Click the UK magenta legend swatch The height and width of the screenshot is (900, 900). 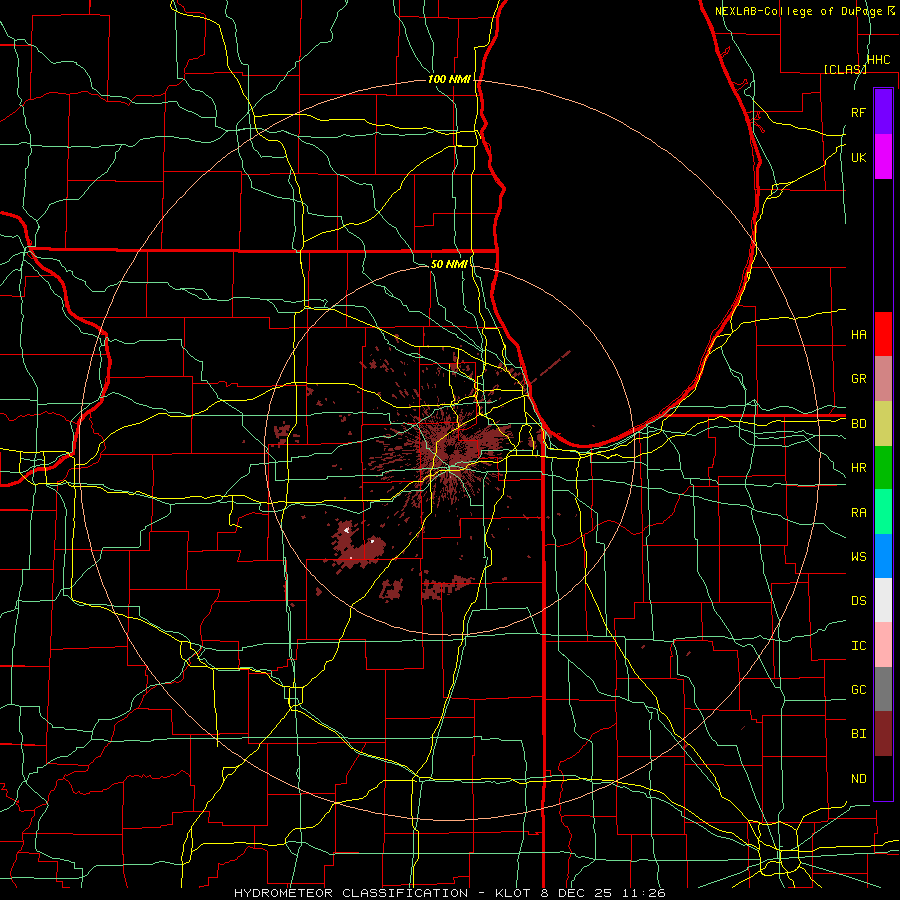click(x=883, y=157)
